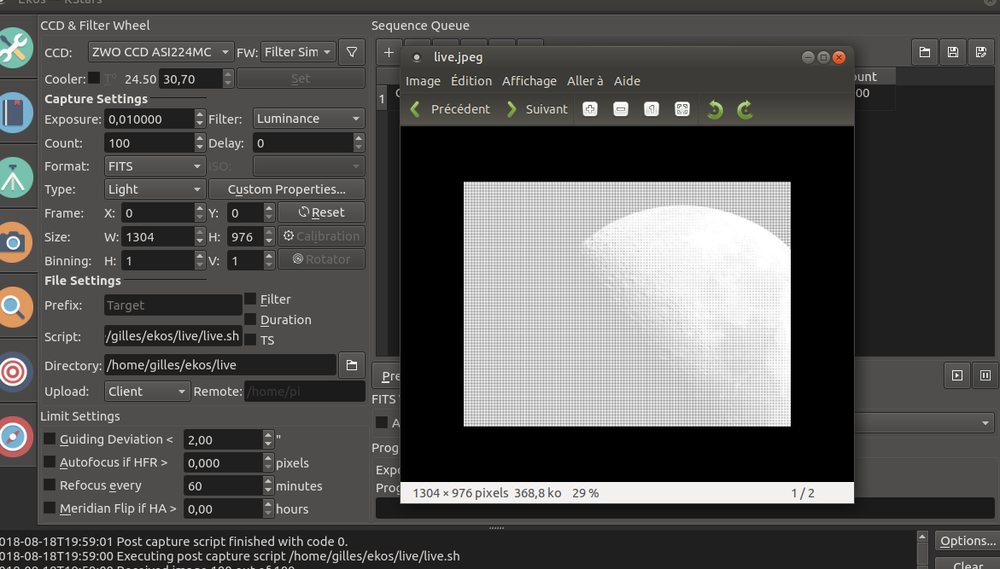Image resolution: width=1000 pixels, height=569 pixels.
Task: Click the best fit zoom icon
Action: (682, 109)
